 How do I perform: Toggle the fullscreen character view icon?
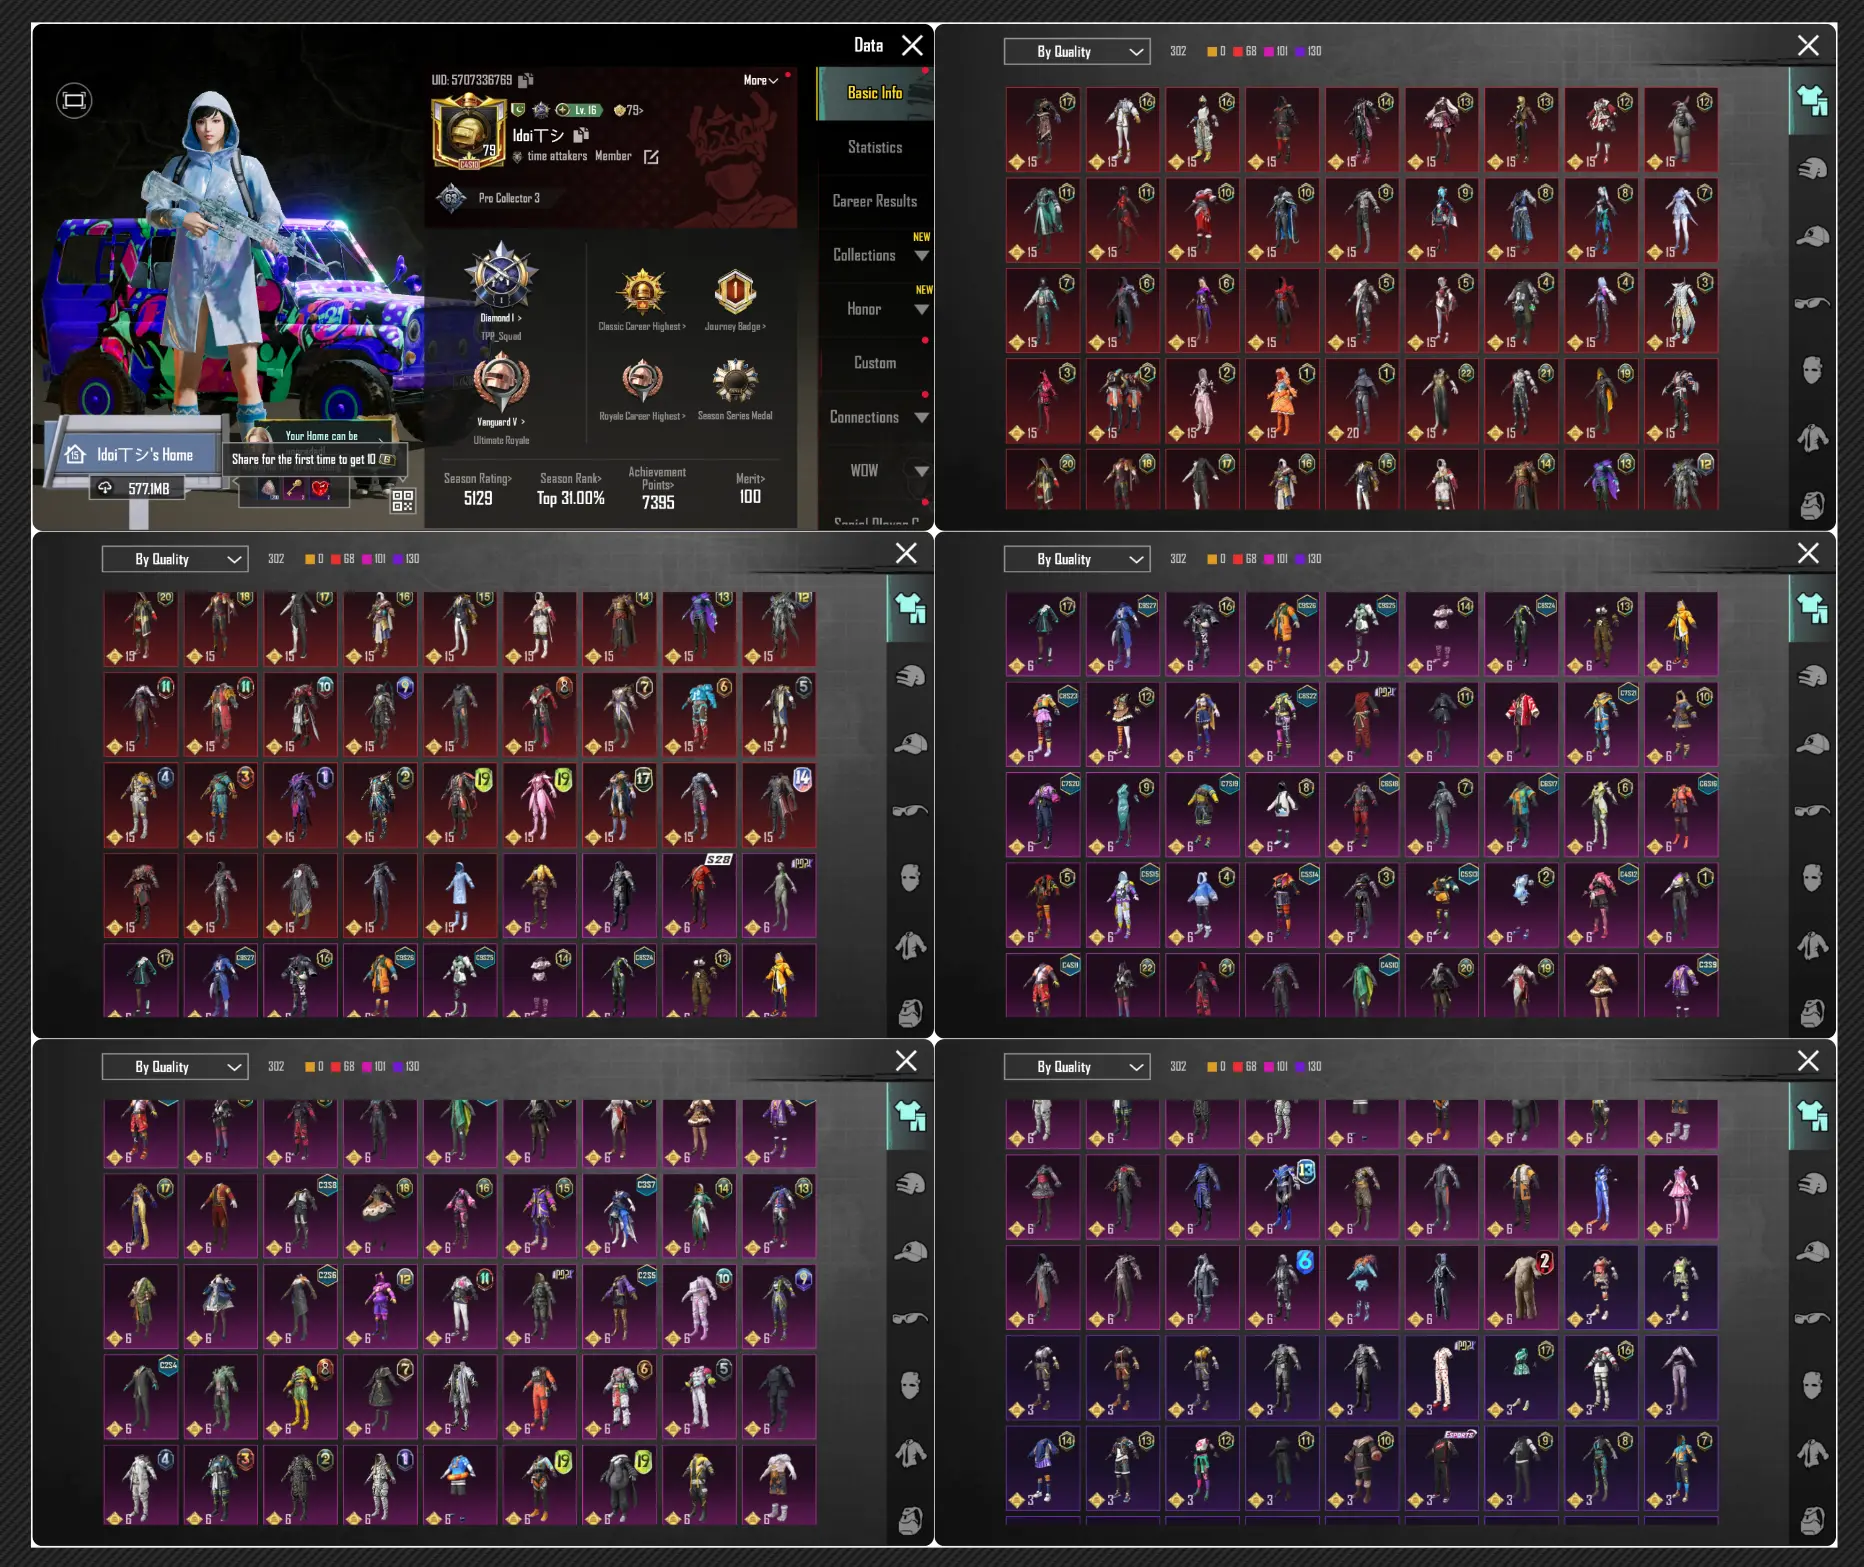(x=74, y=100)
